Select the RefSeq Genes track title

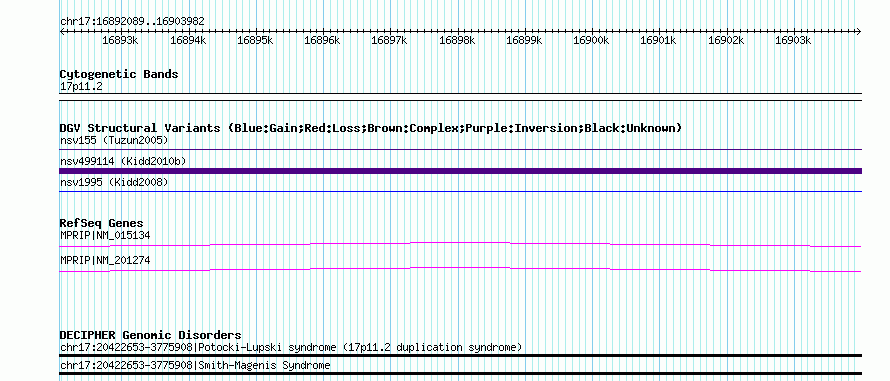(x=102, y=223)
